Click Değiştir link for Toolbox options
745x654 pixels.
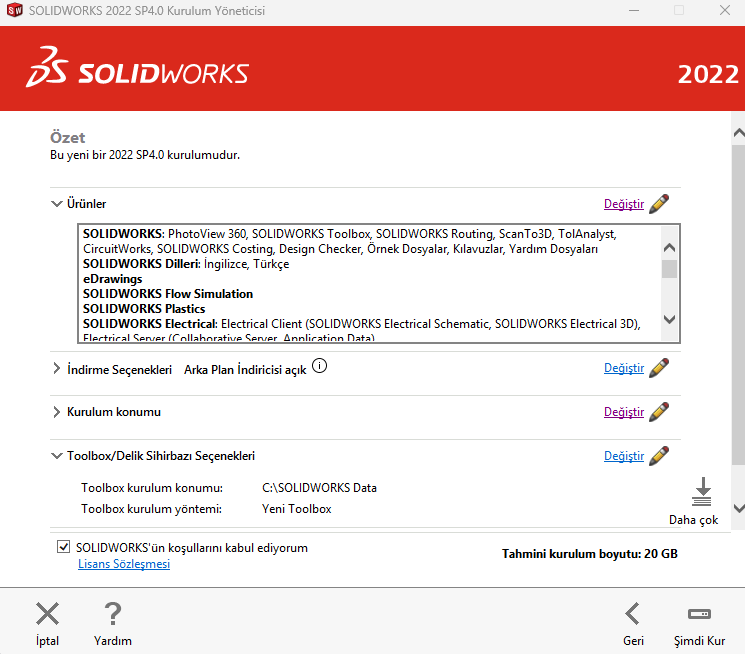coord(624,456)
